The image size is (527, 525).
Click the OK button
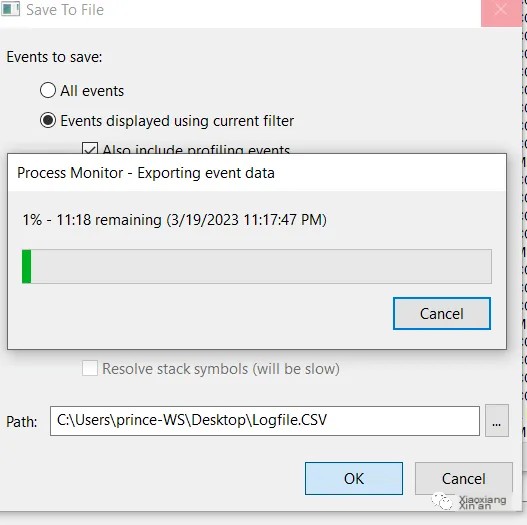354,479
